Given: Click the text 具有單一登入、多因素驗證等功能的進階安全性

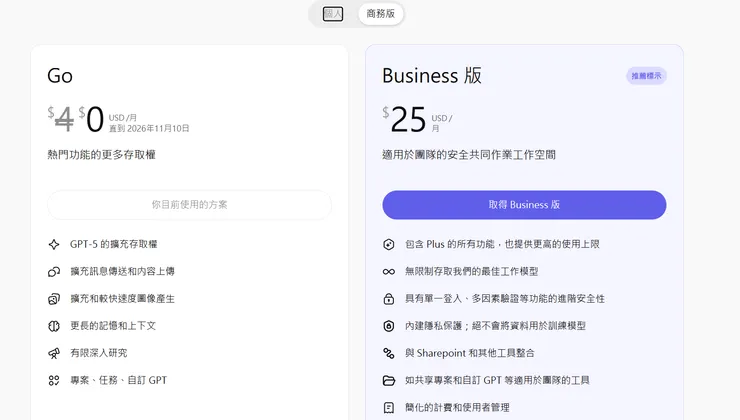Looking at the screenshot, I should (x=505, y=299).
